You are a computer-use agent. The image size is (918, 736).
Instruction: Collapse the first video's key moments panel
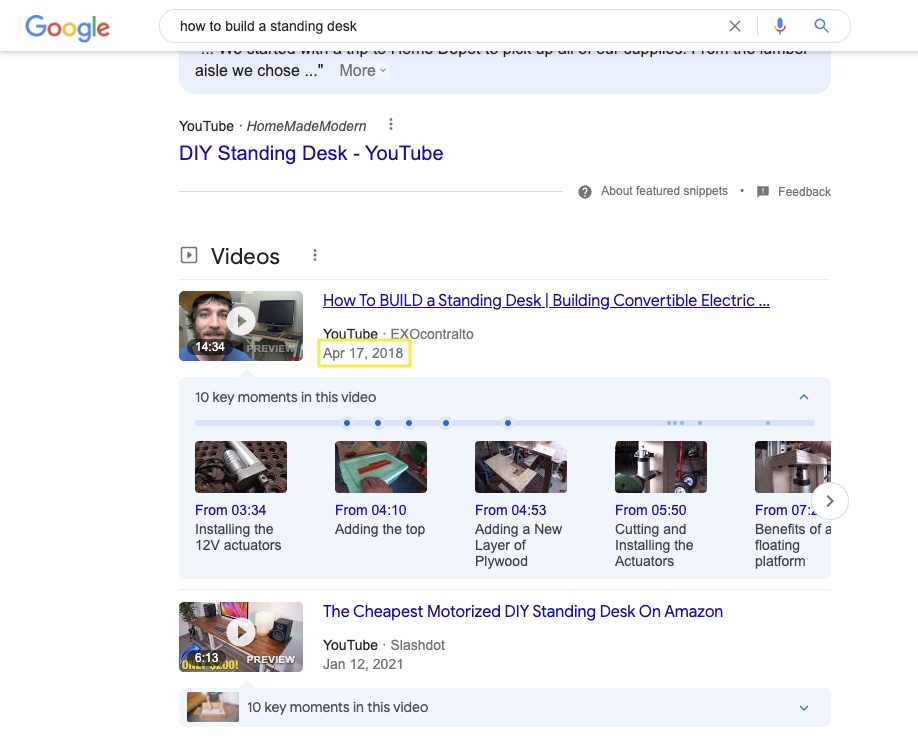tap(804, 397)
